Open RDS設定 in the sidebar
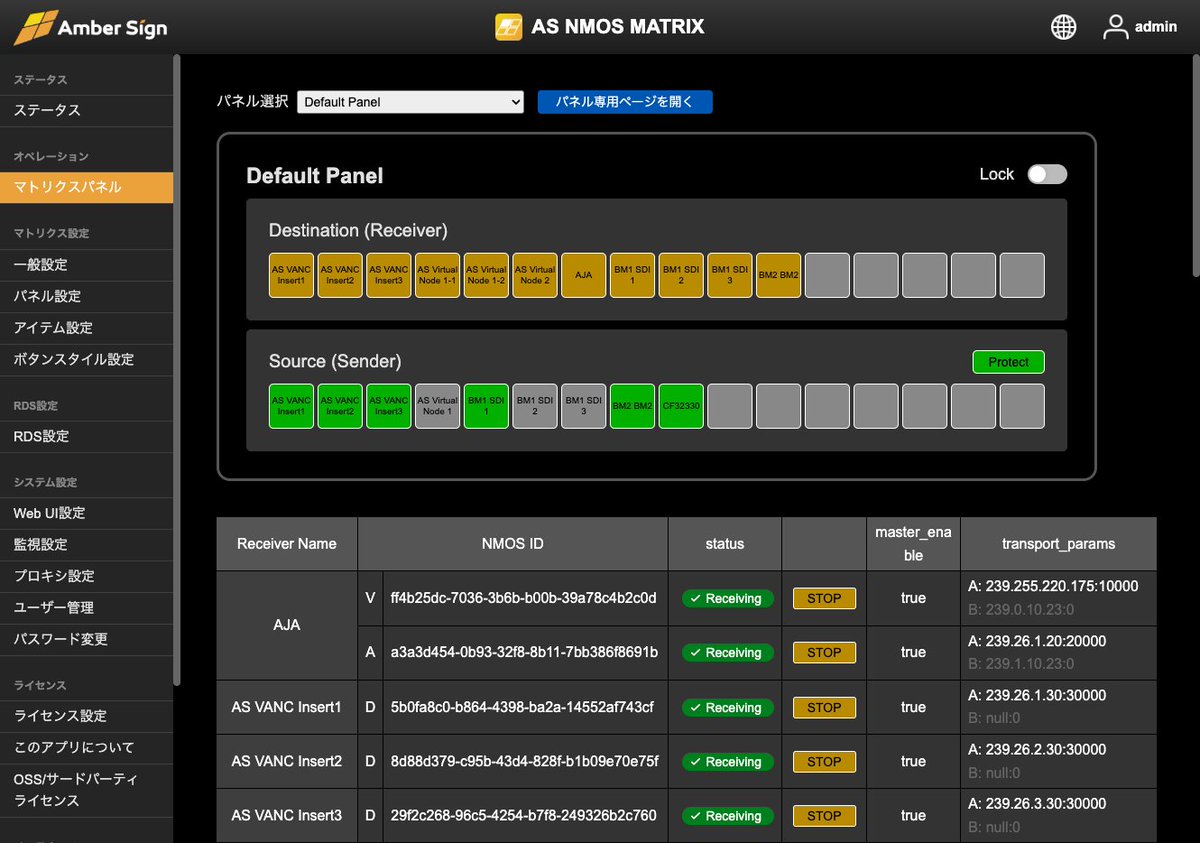Screen dimensions: 1200x843 [x=41, y=436]
